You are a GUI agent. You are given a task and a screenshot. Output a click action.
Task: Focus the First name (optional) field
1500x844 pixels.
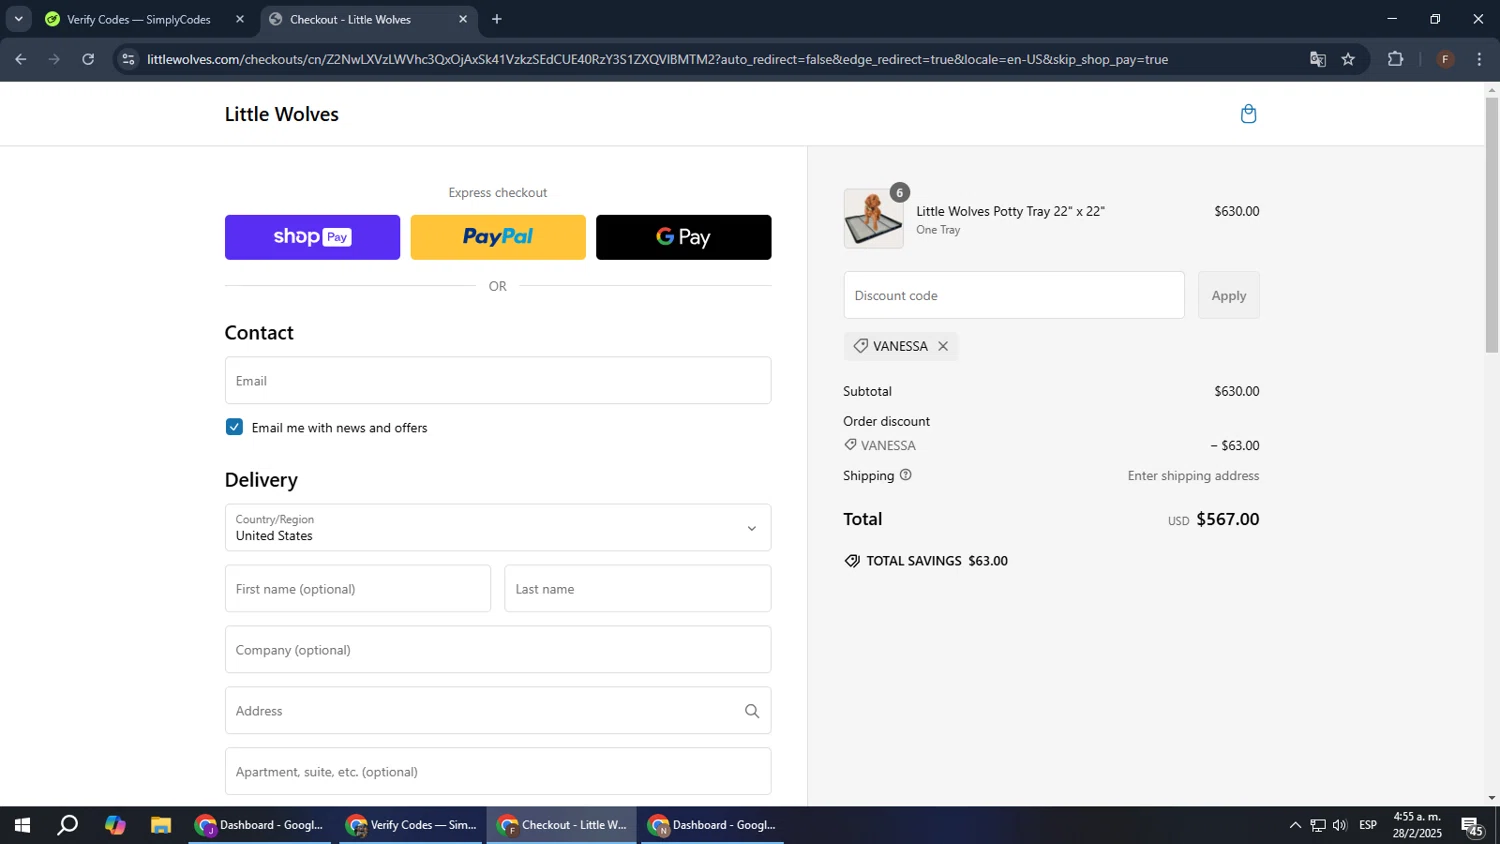[358, 589]
